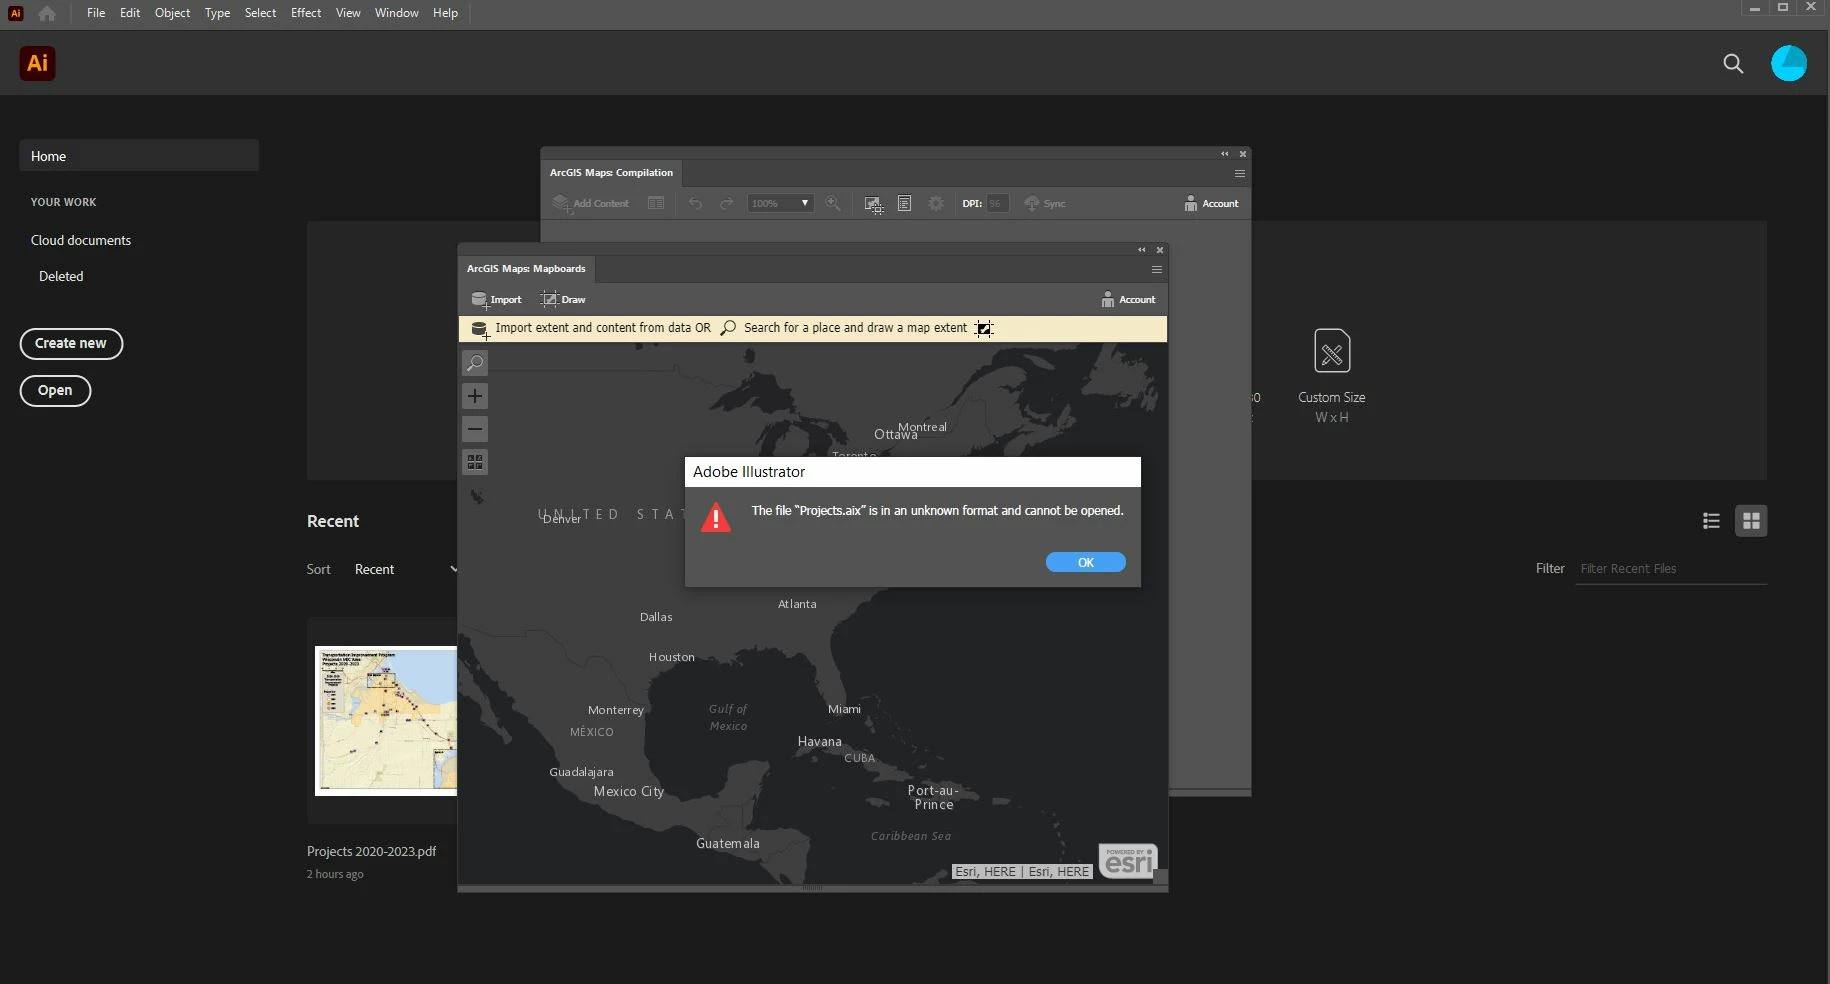Click the redo arrow in Compilation toolbar
The height and width of the screenshot is (984, 1830).
[x=727, y=203]
